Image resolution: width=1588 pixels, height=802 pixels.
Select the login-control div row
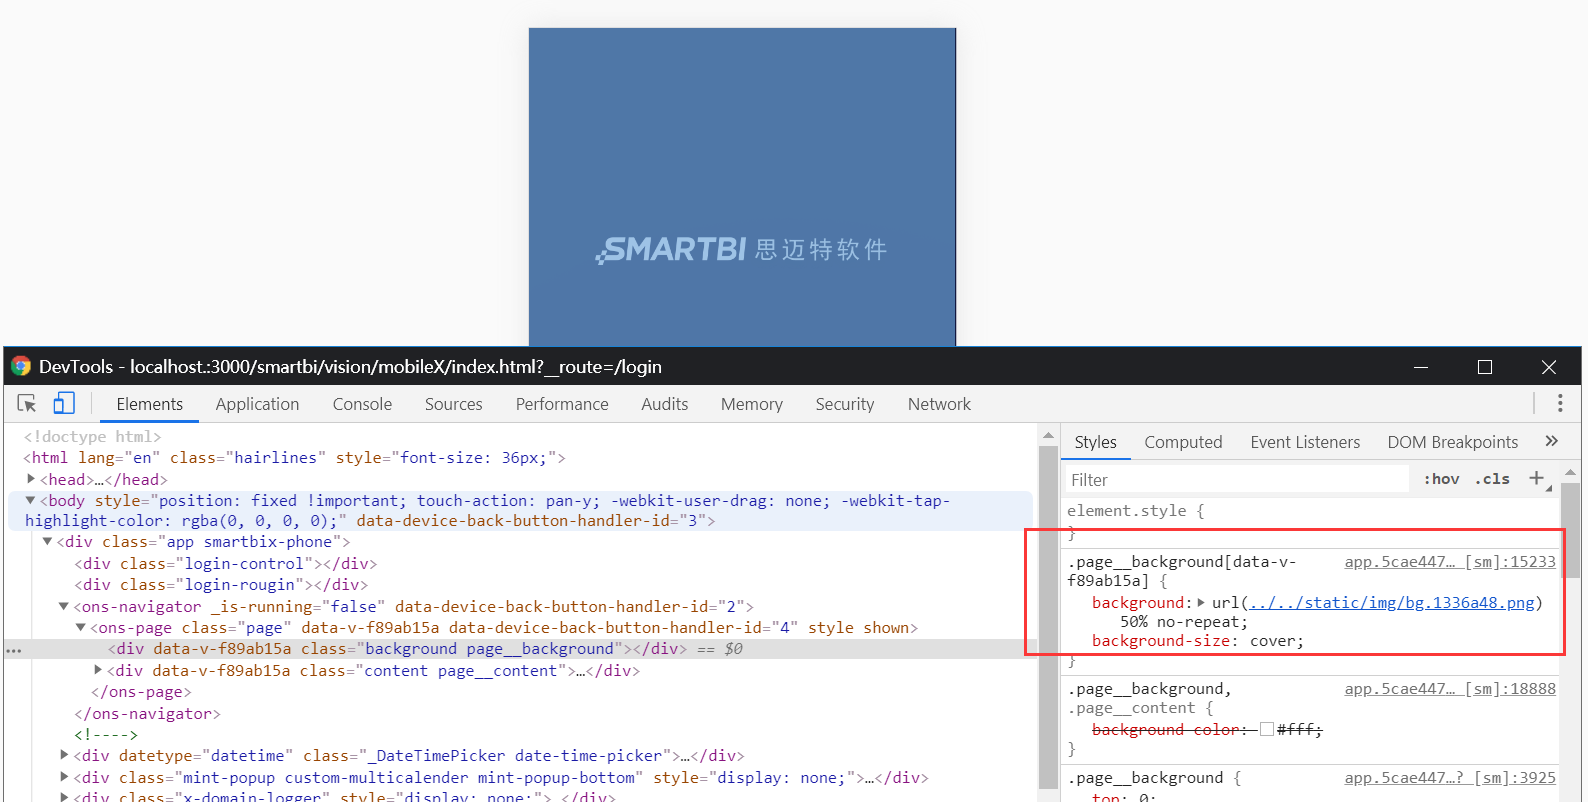225,564
